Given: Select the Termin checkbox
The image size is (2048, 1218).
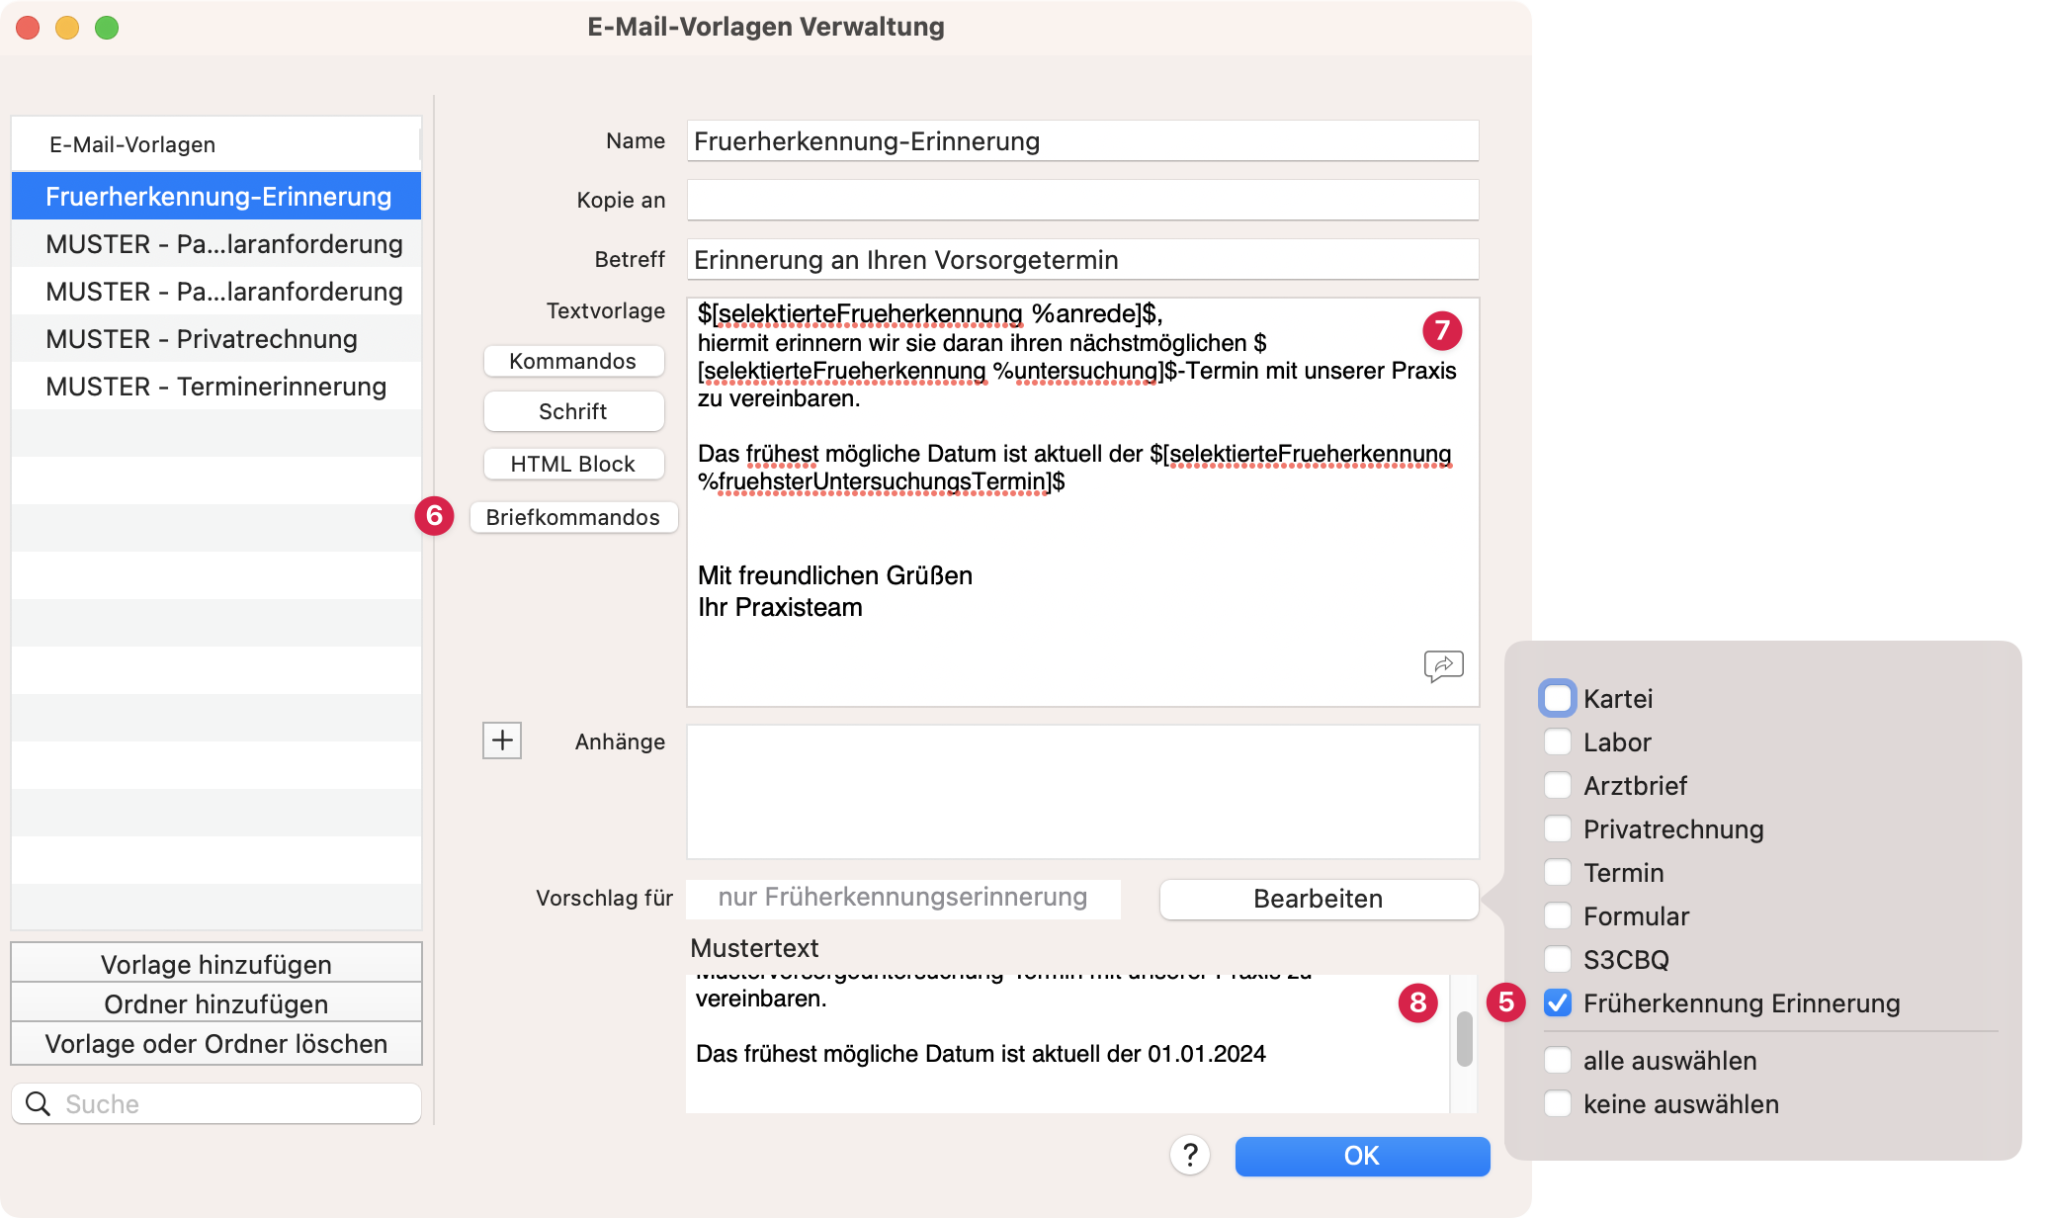Looking at the screenshot, I should (1557, 872).
